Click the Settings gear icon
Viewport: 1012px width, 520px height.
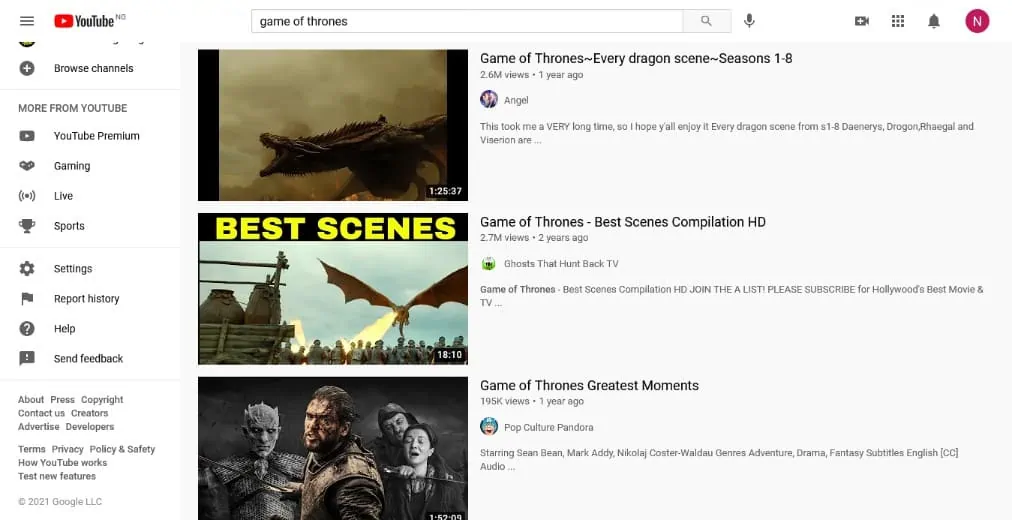(x=27, y=268)
